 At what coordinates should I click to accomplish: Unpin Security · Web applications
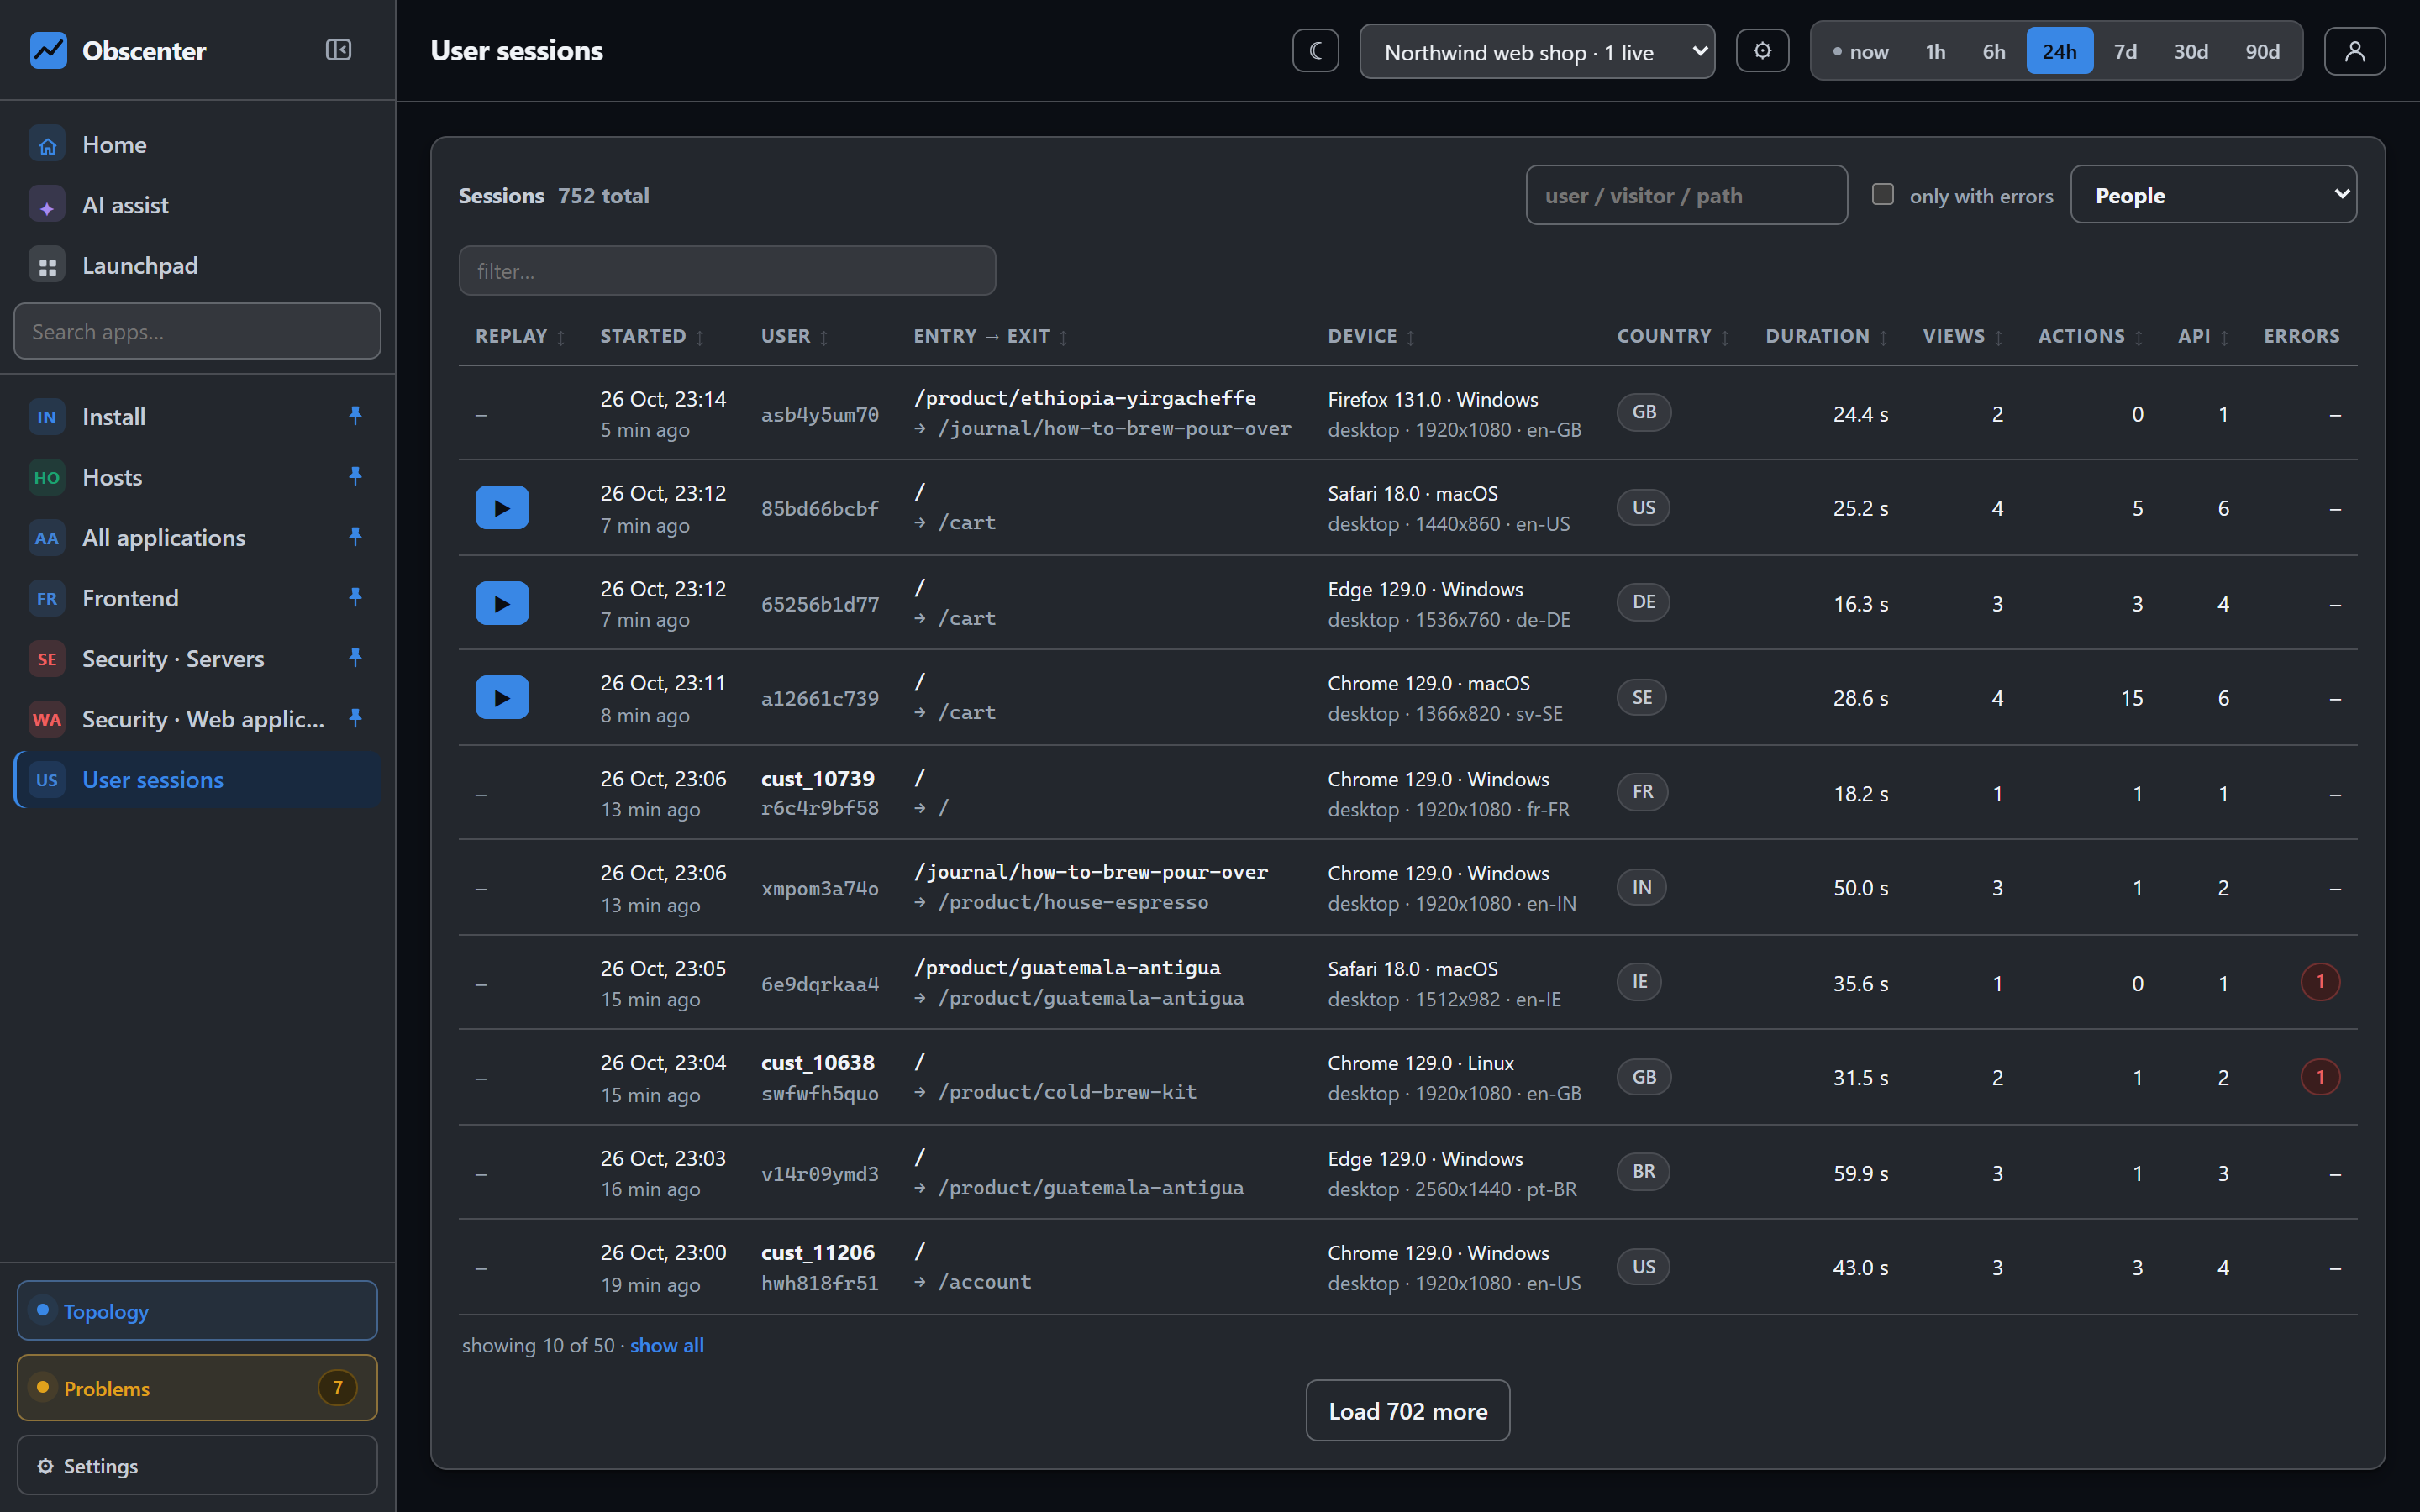point(355,719)
